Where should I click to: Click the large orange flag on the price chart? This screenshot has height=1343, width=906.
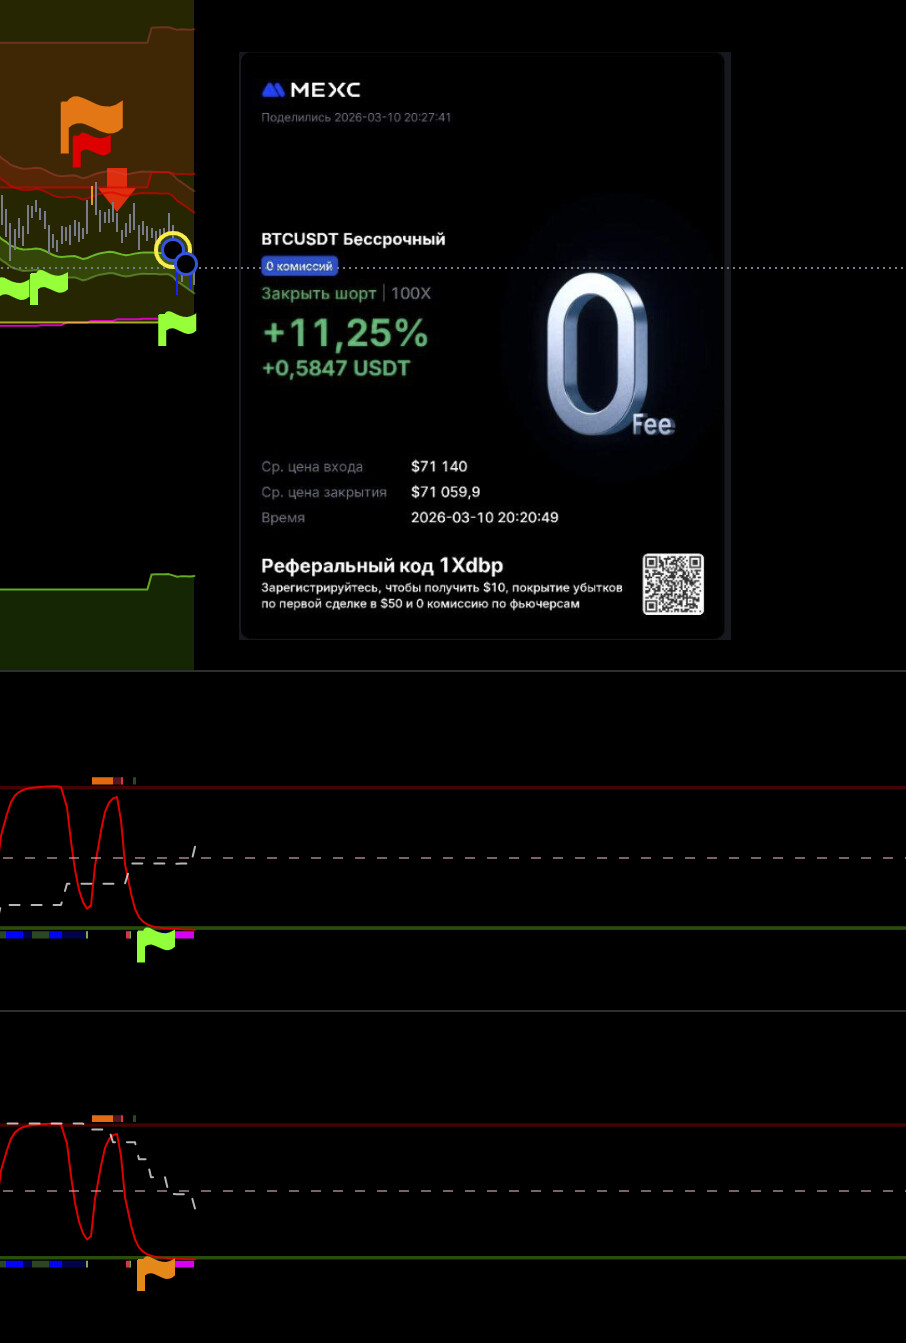[91, 118]
